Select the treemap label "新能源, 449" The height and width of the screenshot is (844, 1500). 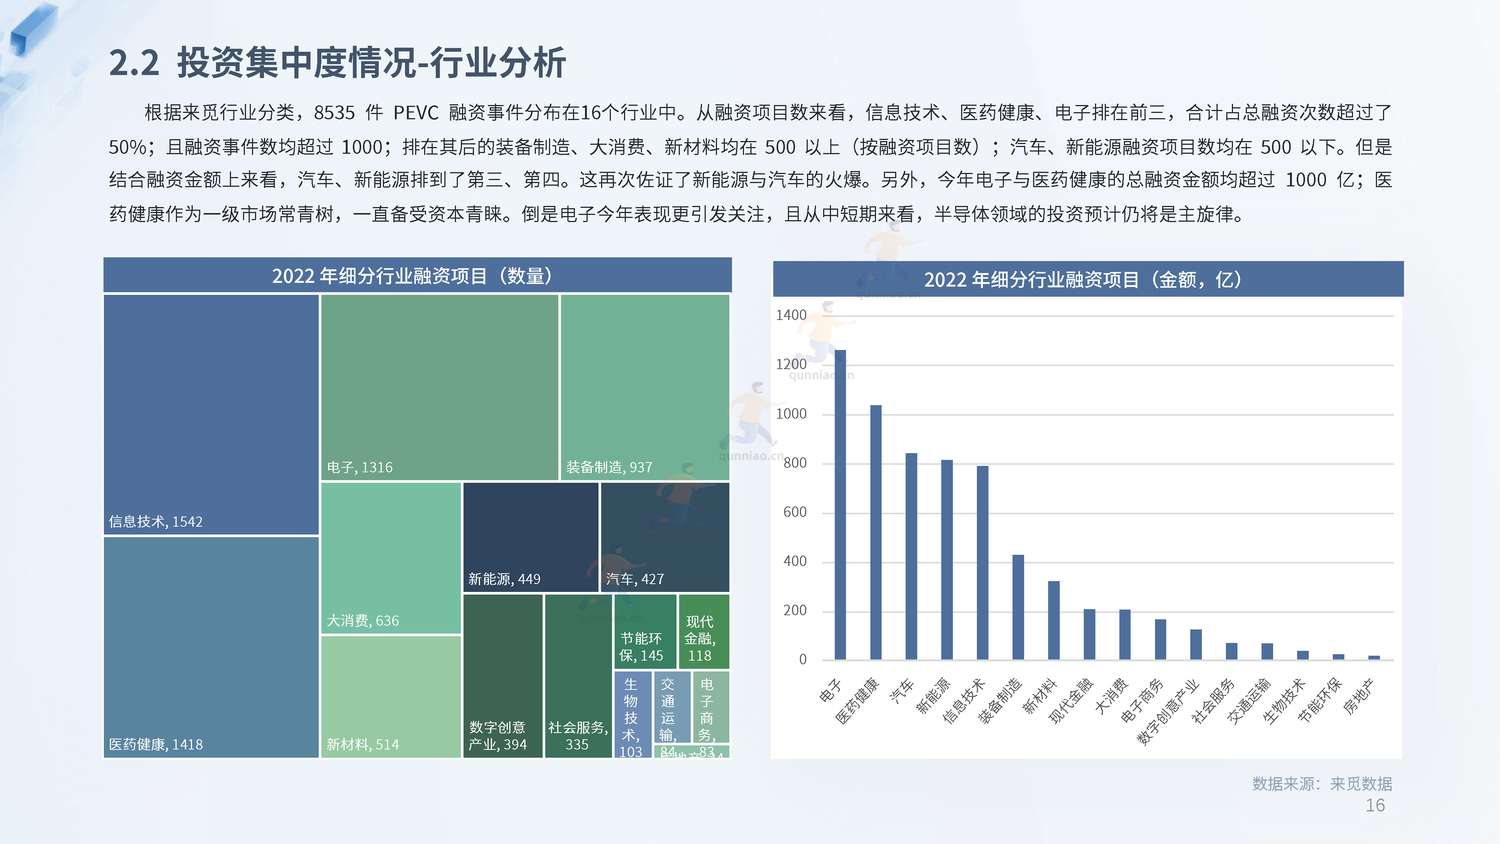504,579
